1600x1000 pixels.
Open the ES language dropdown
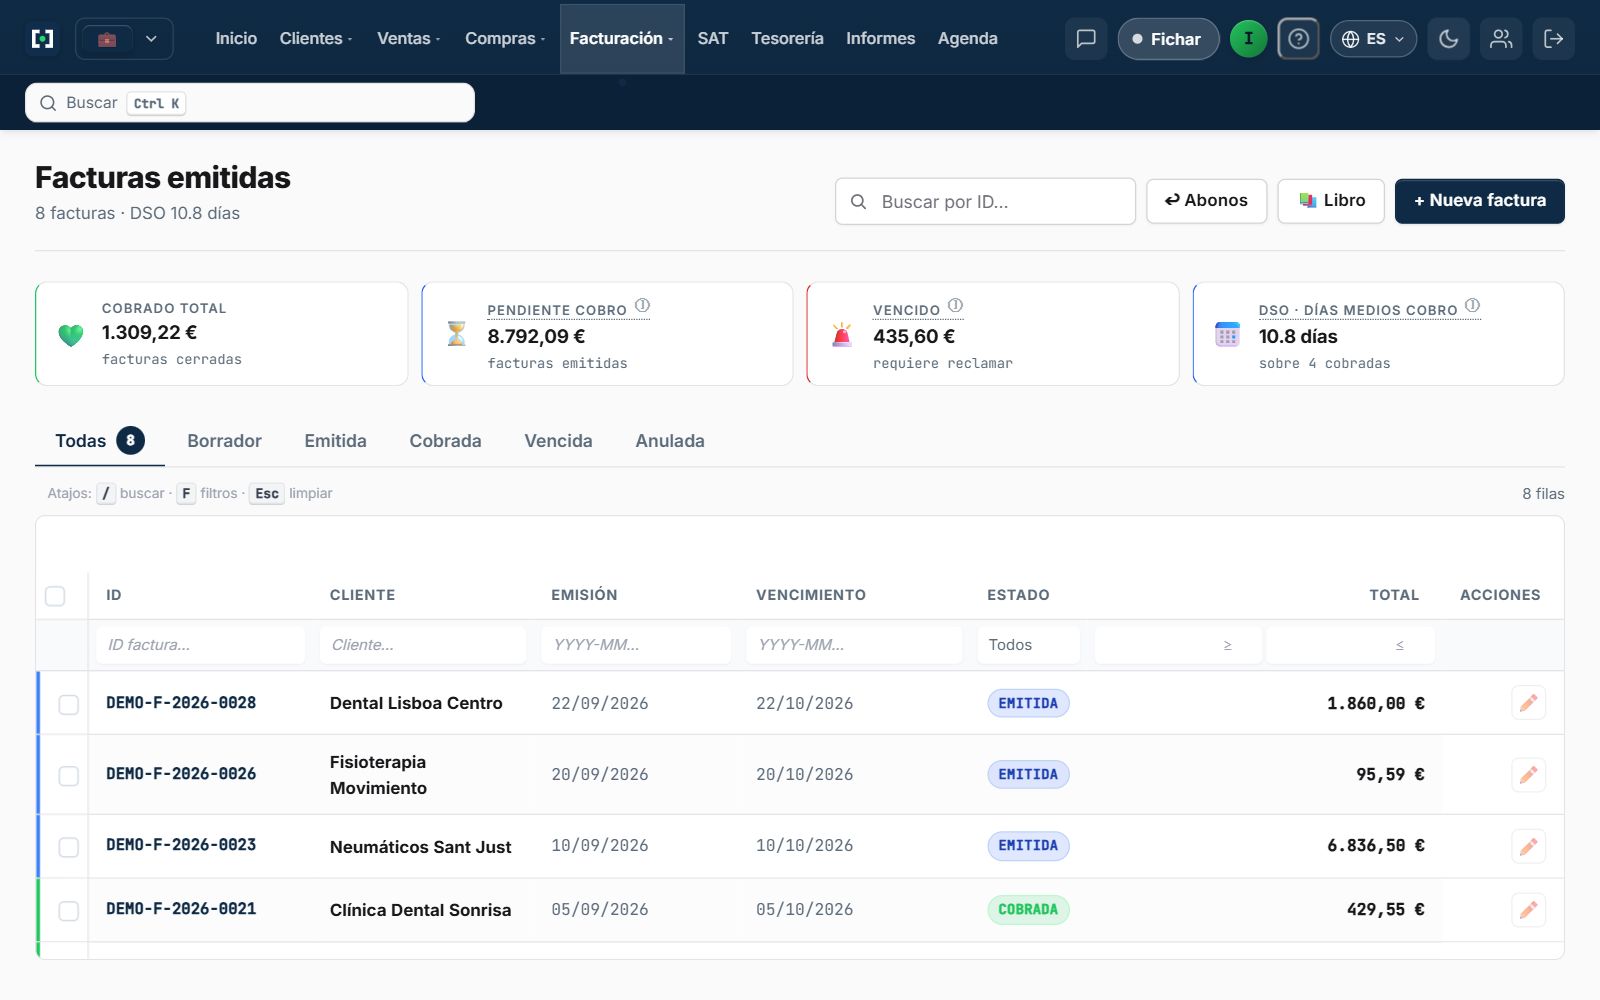[1373, 39]
